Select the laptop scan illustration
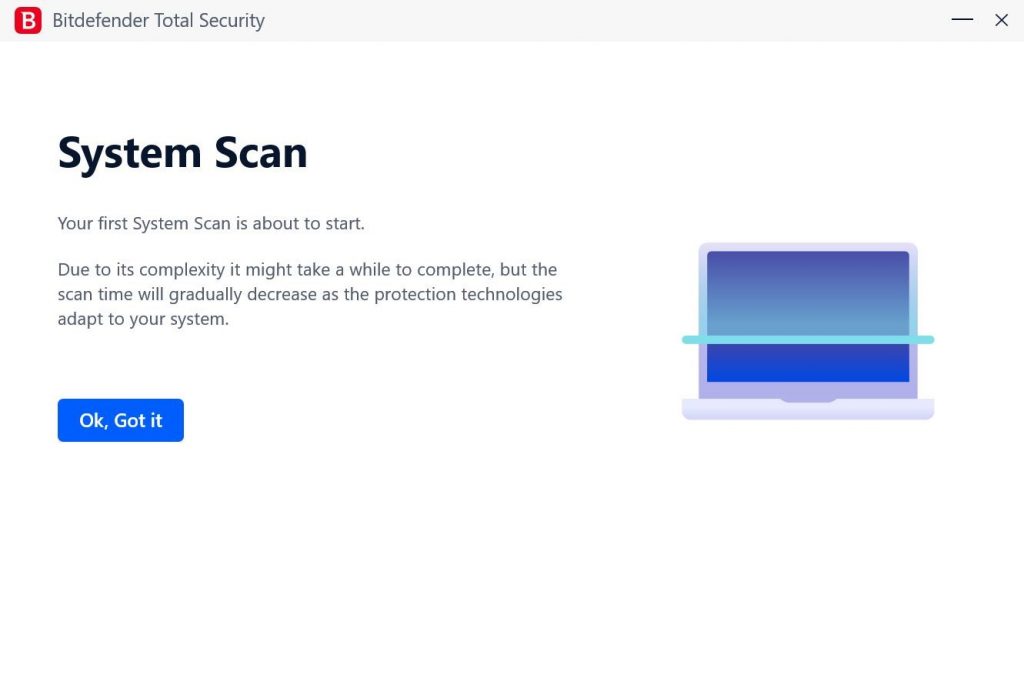This screenshot has height=682, width=1024. (x=807, y=330)
